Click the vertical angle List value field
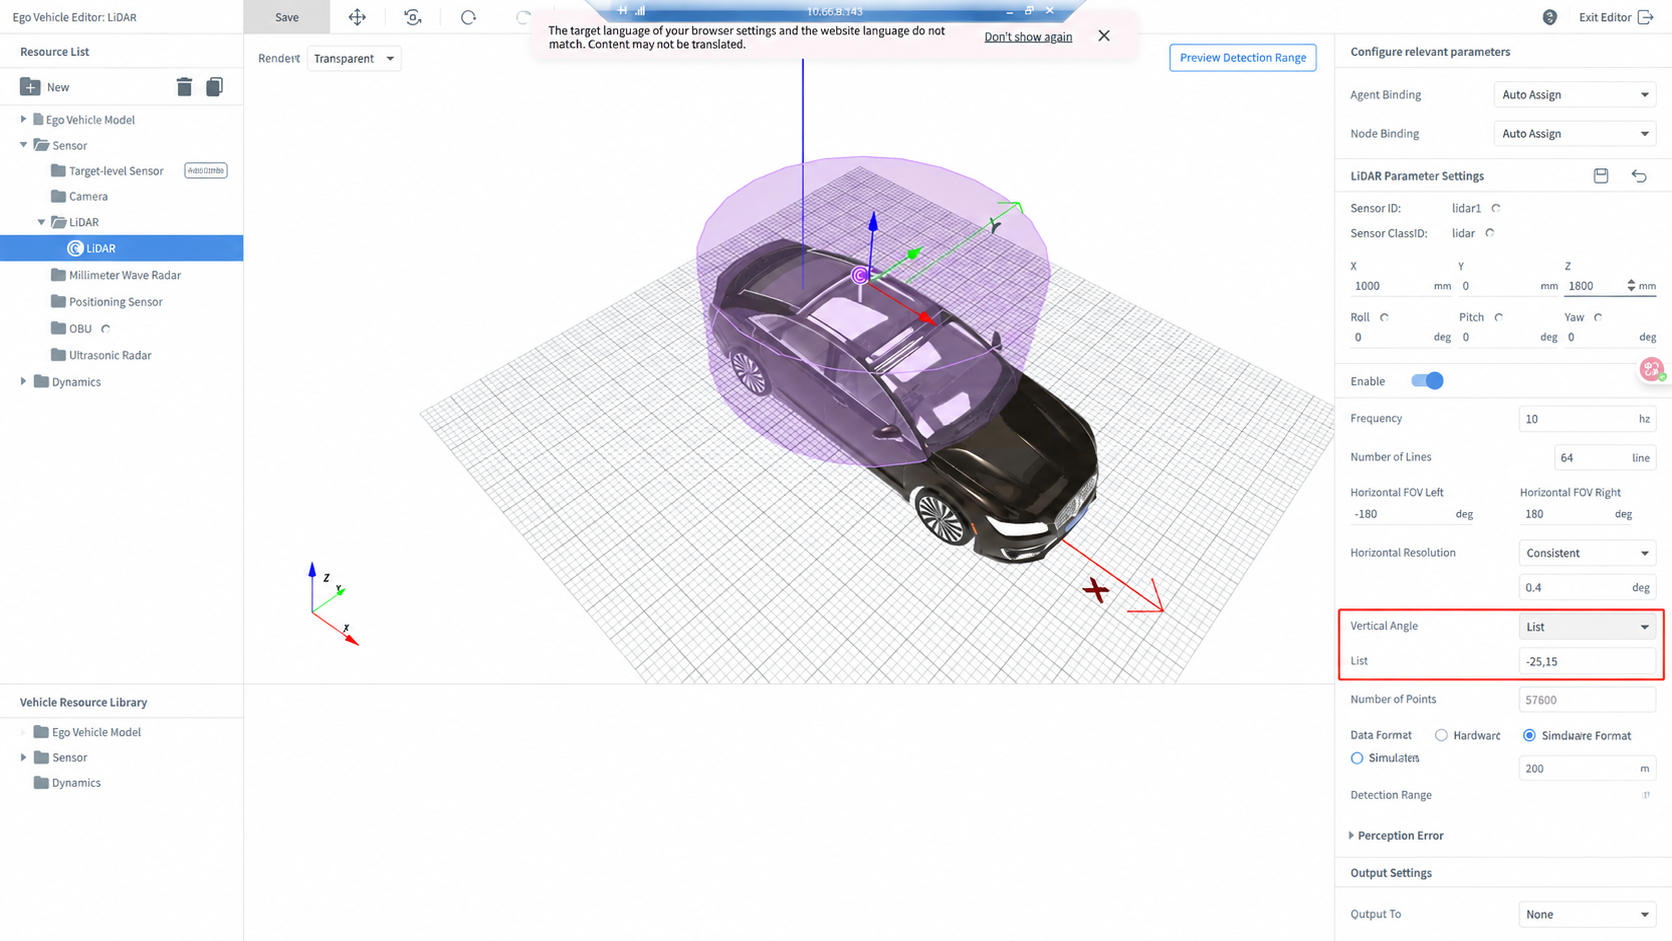Image resolution: width=1672 pixels, height=941 pixels. pos(1587,661)
